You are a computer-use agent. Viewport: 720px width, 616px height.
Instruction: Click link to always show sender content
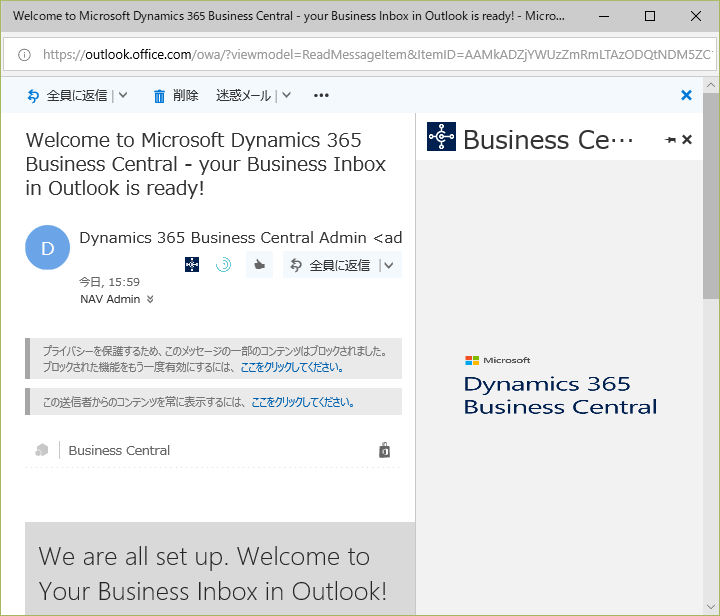pos(303,402)
